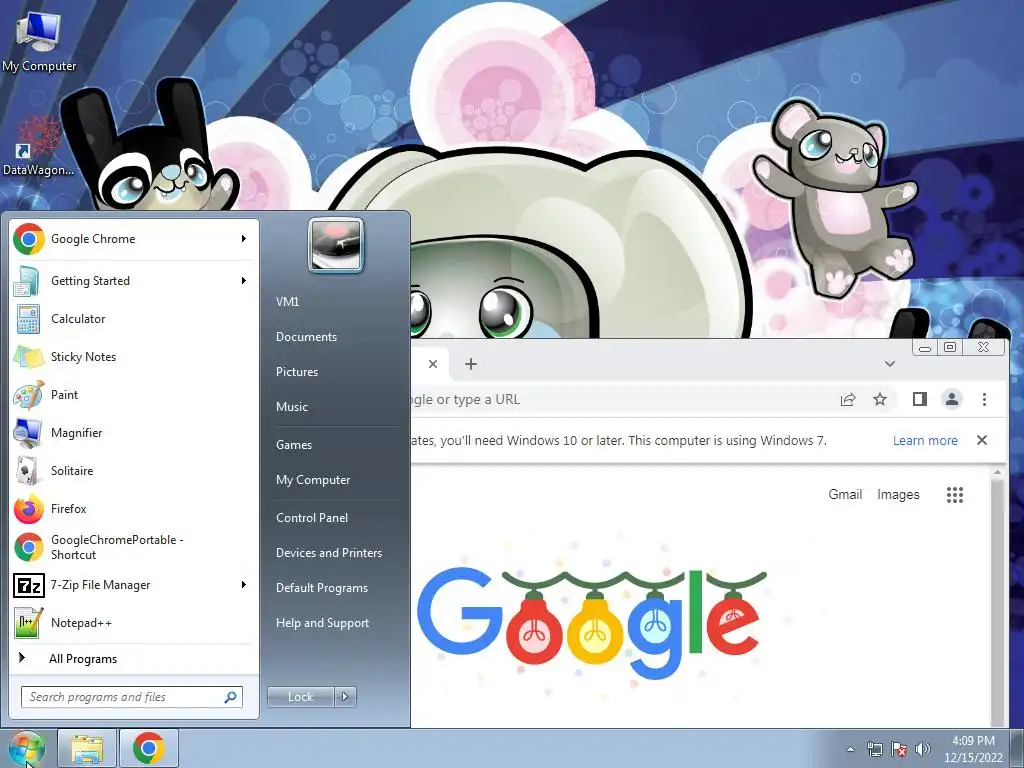Click Show desktop strip at taskbar end
This screenshot has width=1024, height=768.
coord(1017,748)
